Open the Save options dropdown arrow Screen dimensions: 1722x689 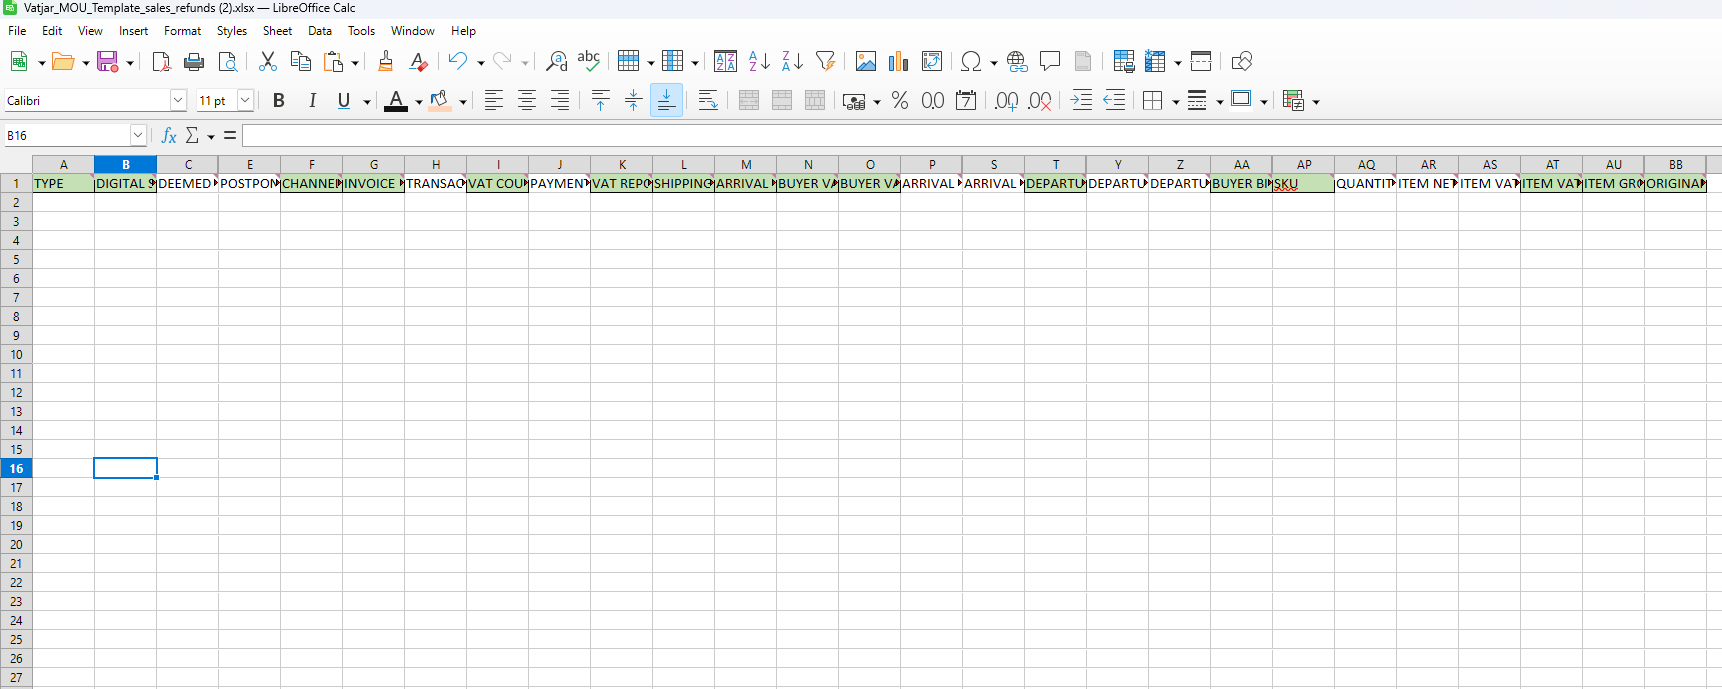click(x=130, y=63)
